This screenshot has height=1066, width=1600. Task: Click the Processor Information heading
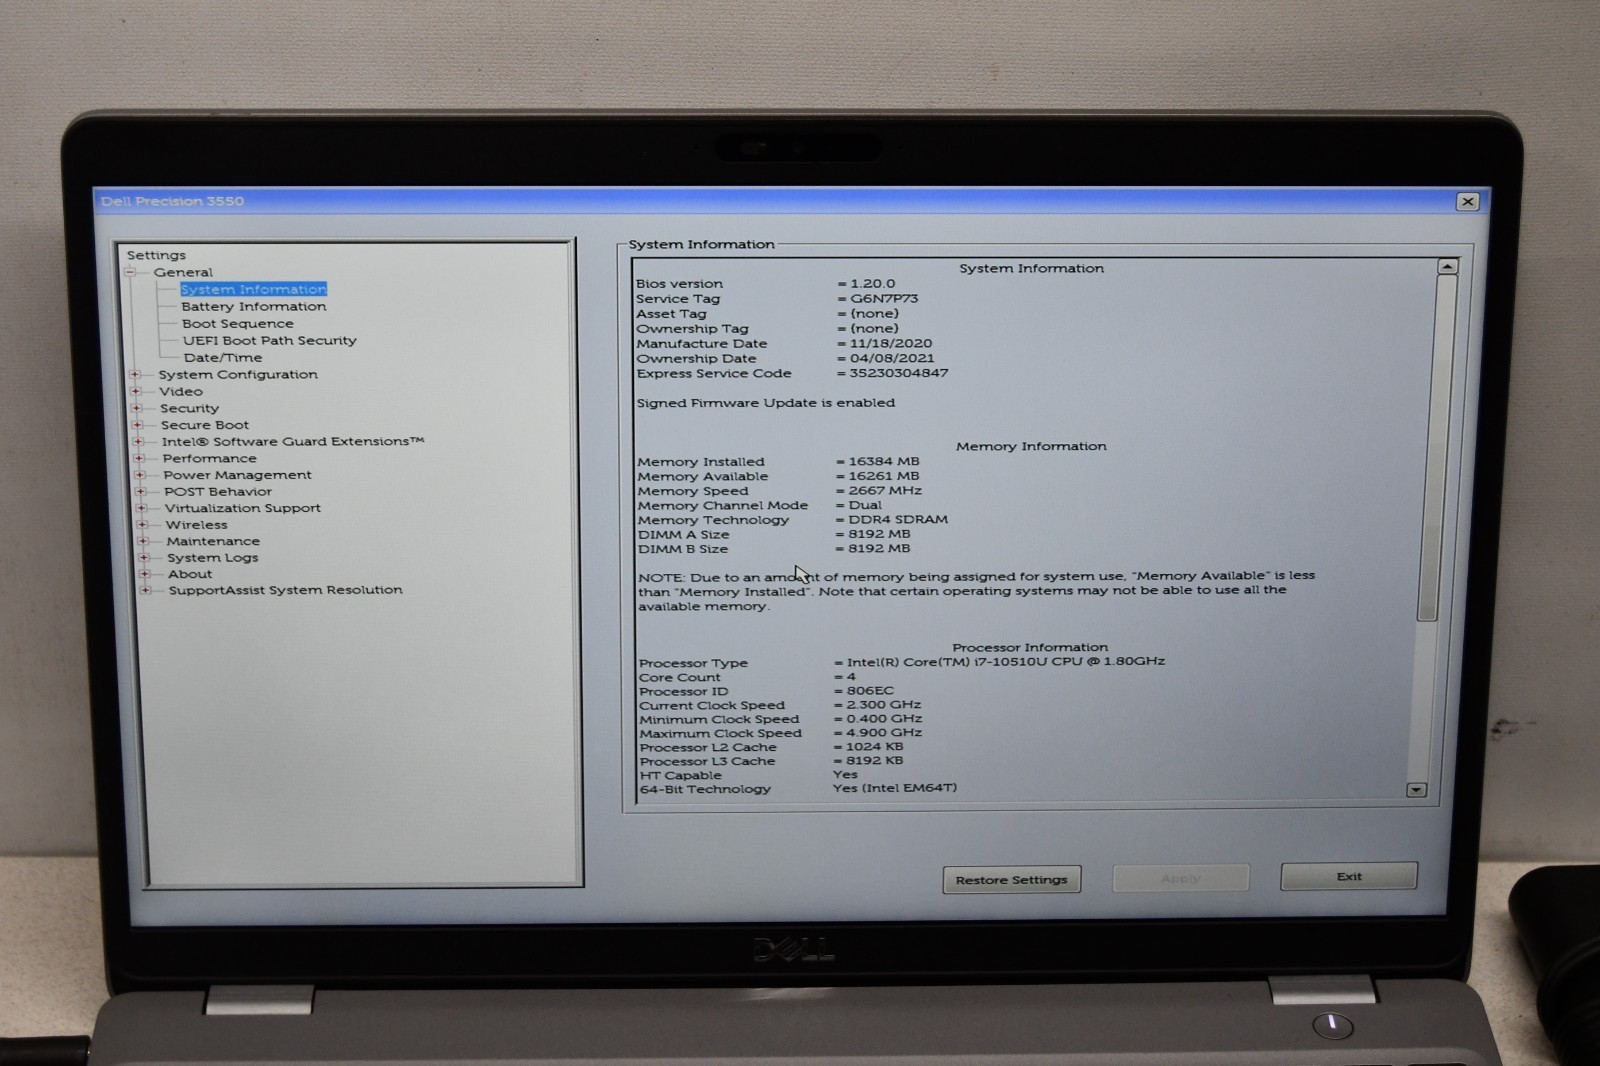coord(1030,648)
